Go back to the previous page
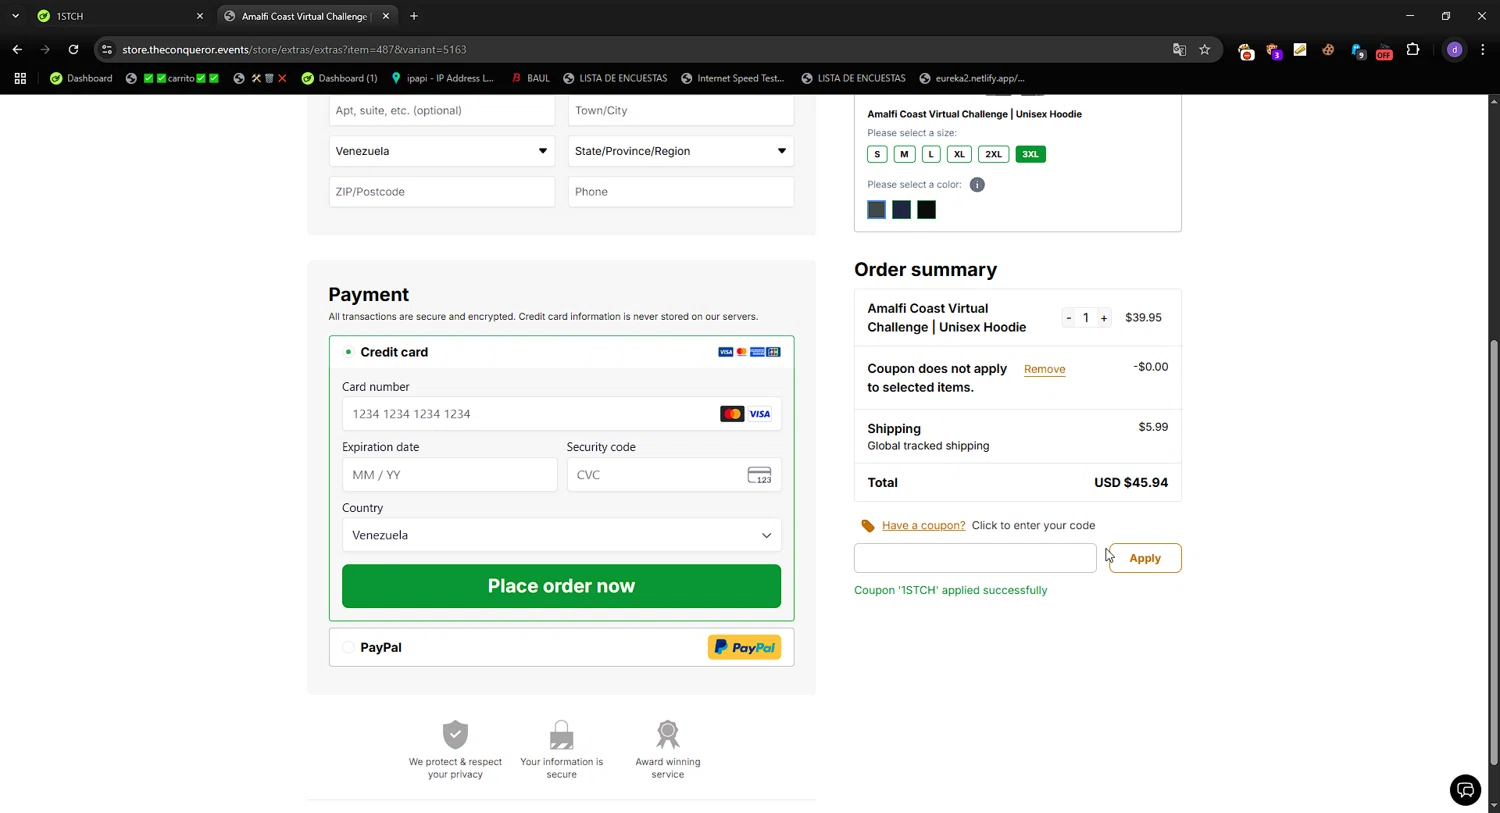The height and width of the screenshot is (813, 1500). click(x=17, y=49)
